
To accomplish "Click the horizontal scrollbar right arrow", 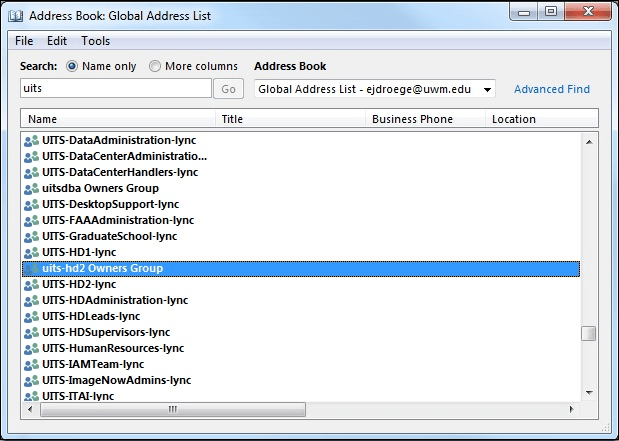I will [x=571, y=409].
